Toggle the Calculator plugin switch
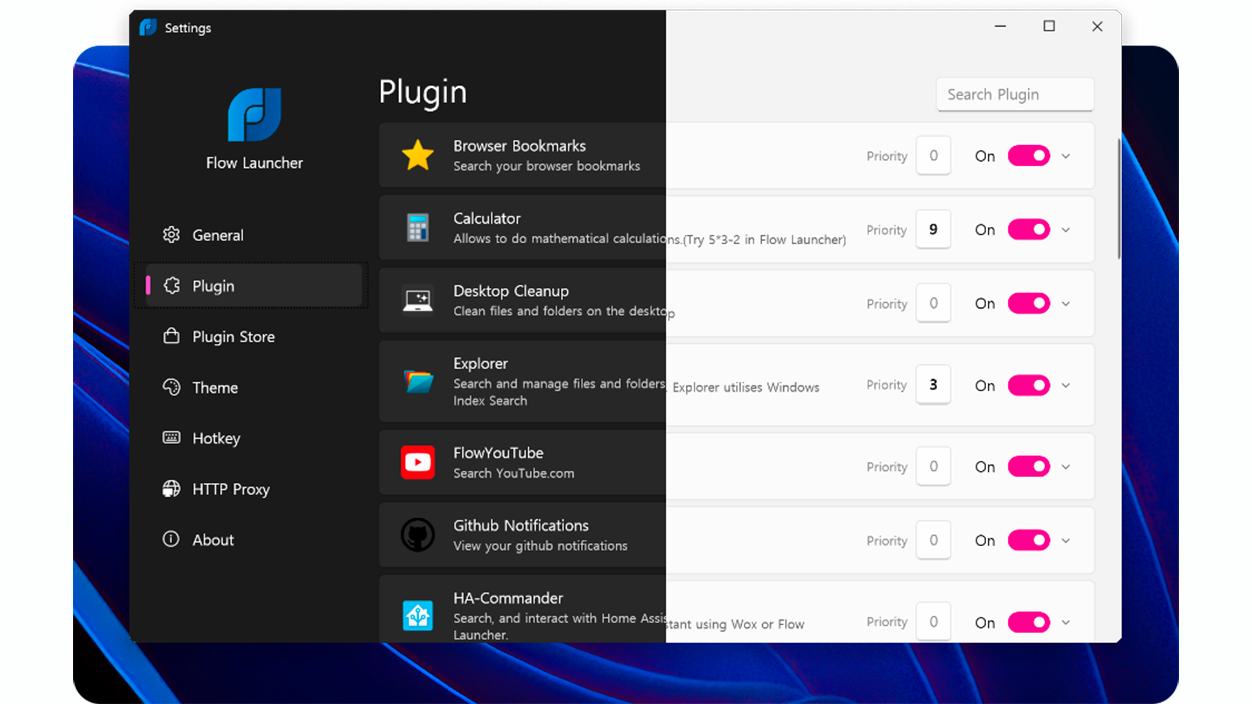The height and width of the screenshot is (704, 1252). pyautogui.click(x=1028, y=230)
